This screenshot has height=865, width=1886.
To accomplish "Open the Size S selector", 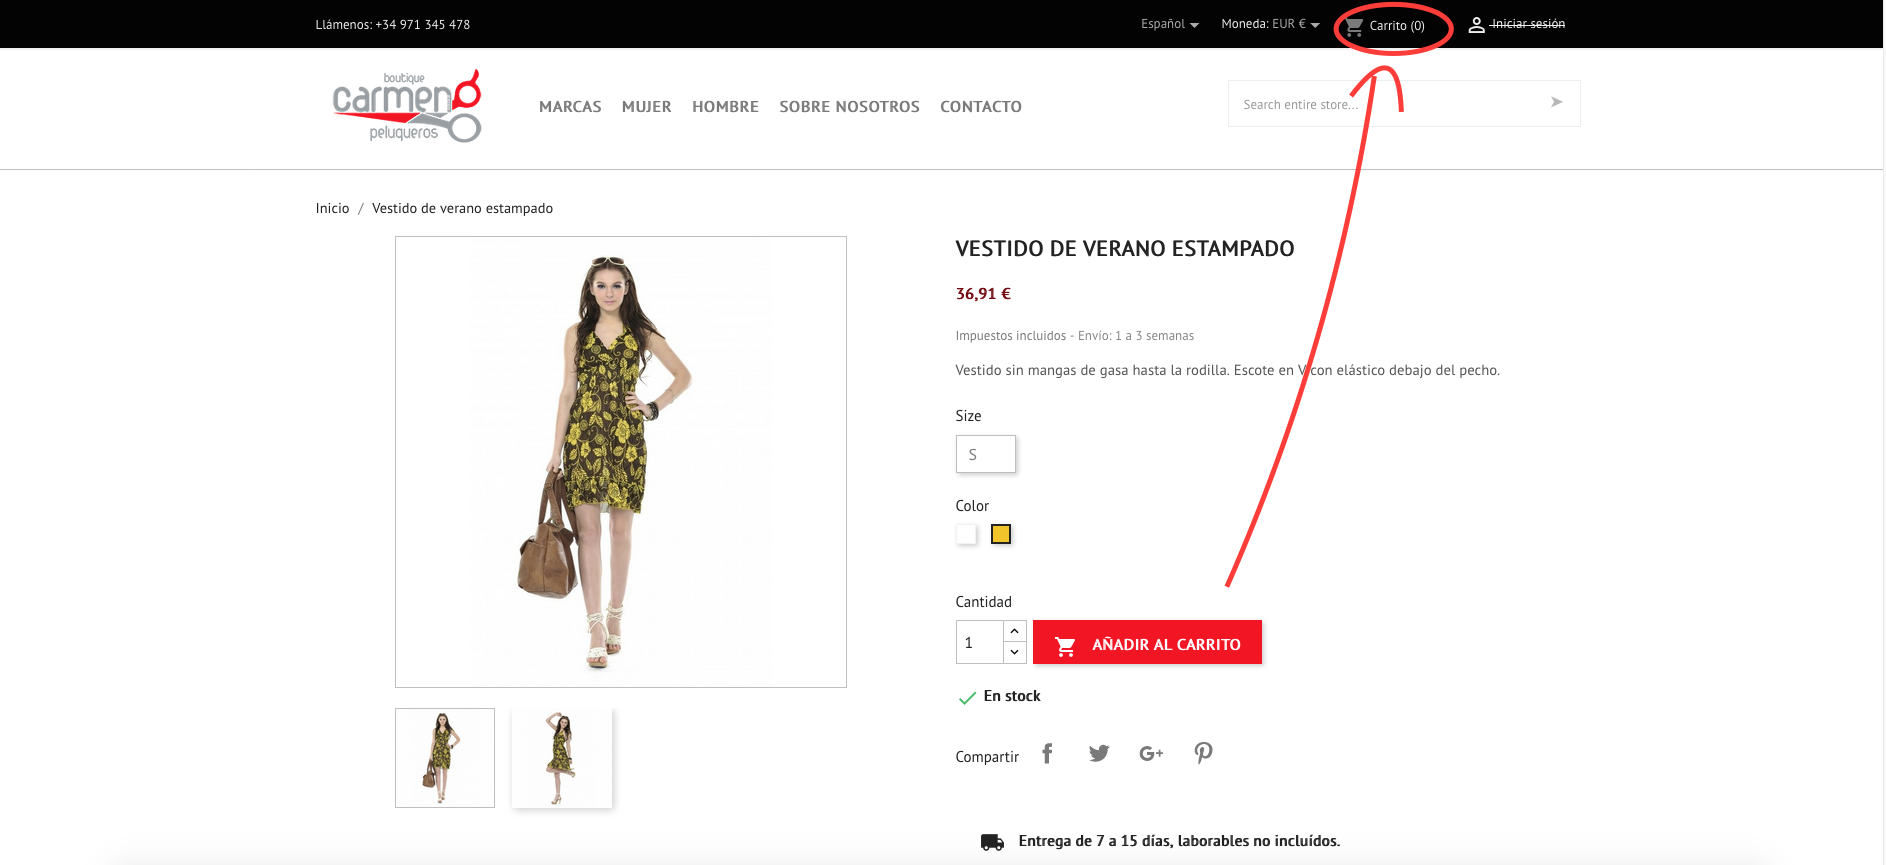I will [985, 454].
